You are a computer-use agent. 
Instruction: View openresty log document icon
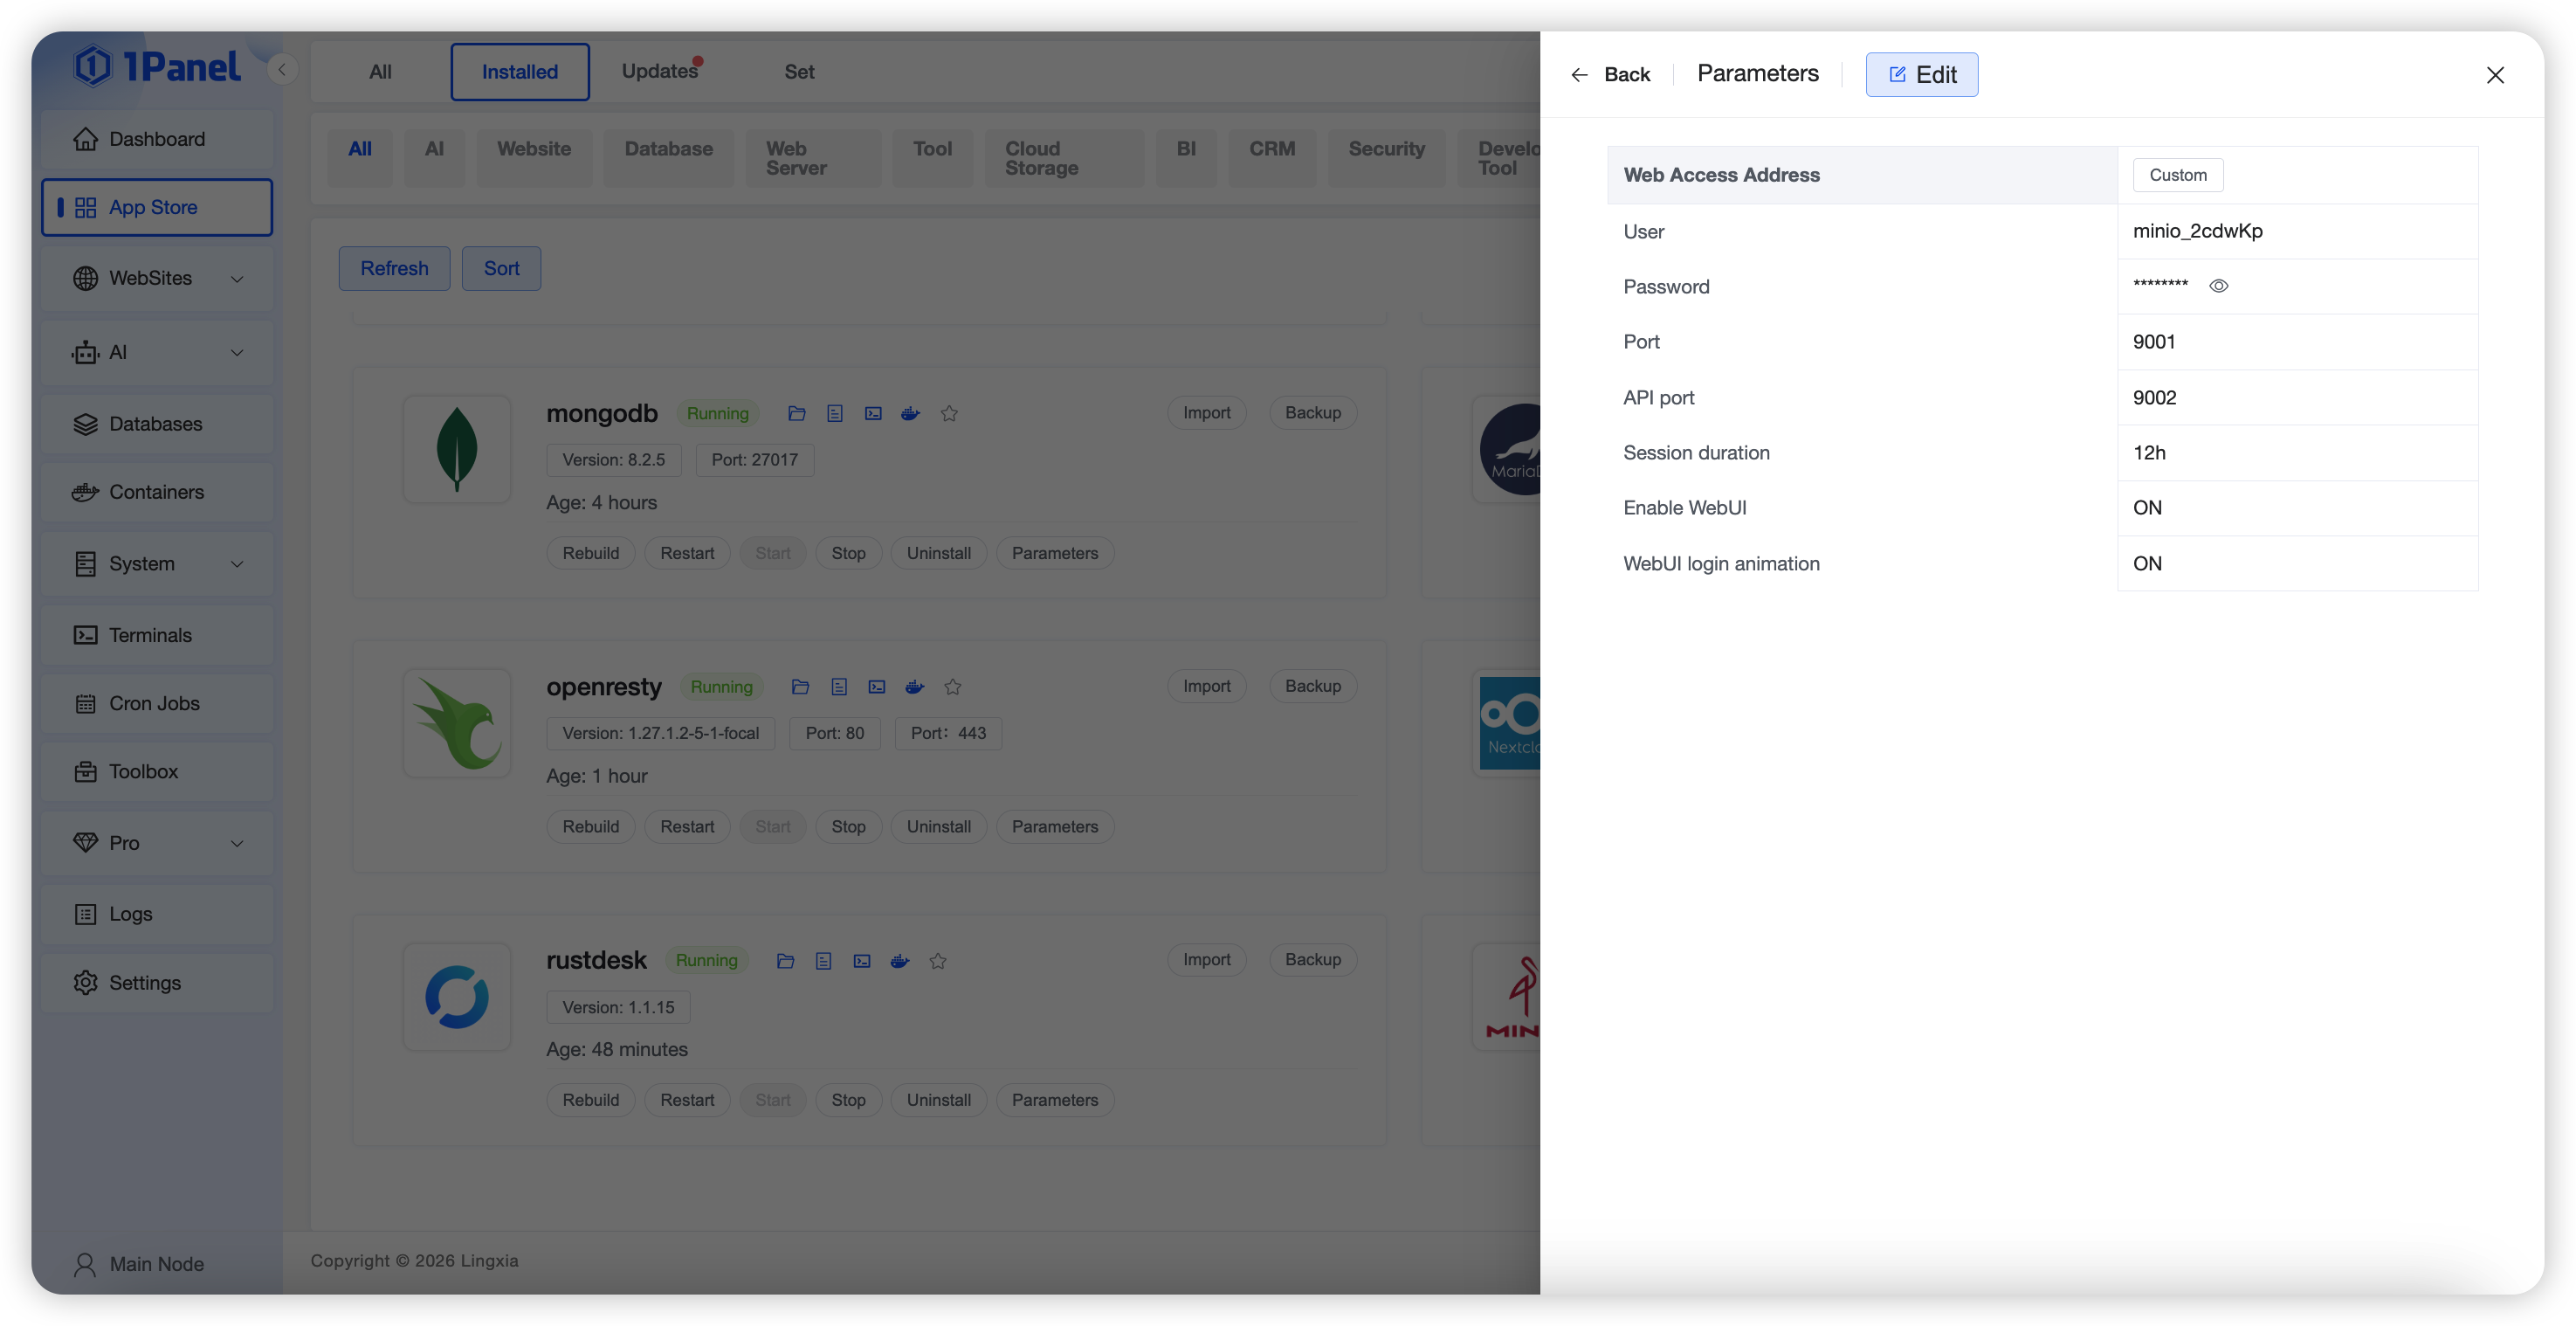pos(839,687)
